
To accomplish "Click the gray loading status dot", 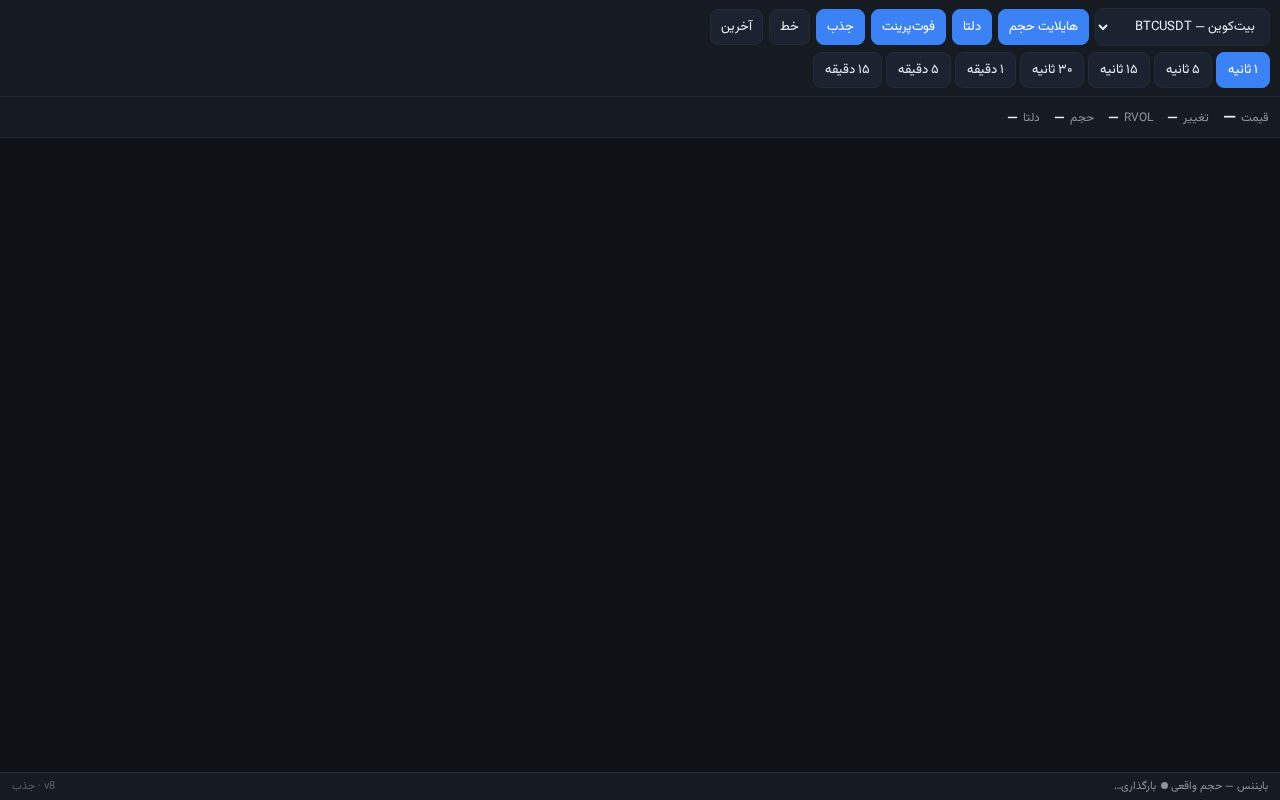I will 1164,786.
